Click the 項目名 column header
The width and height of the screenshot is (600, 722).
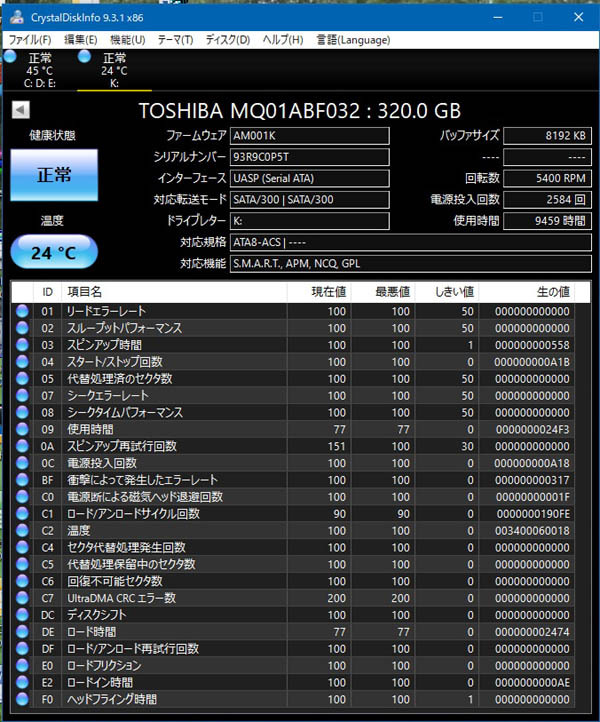[x=174, y=292]
